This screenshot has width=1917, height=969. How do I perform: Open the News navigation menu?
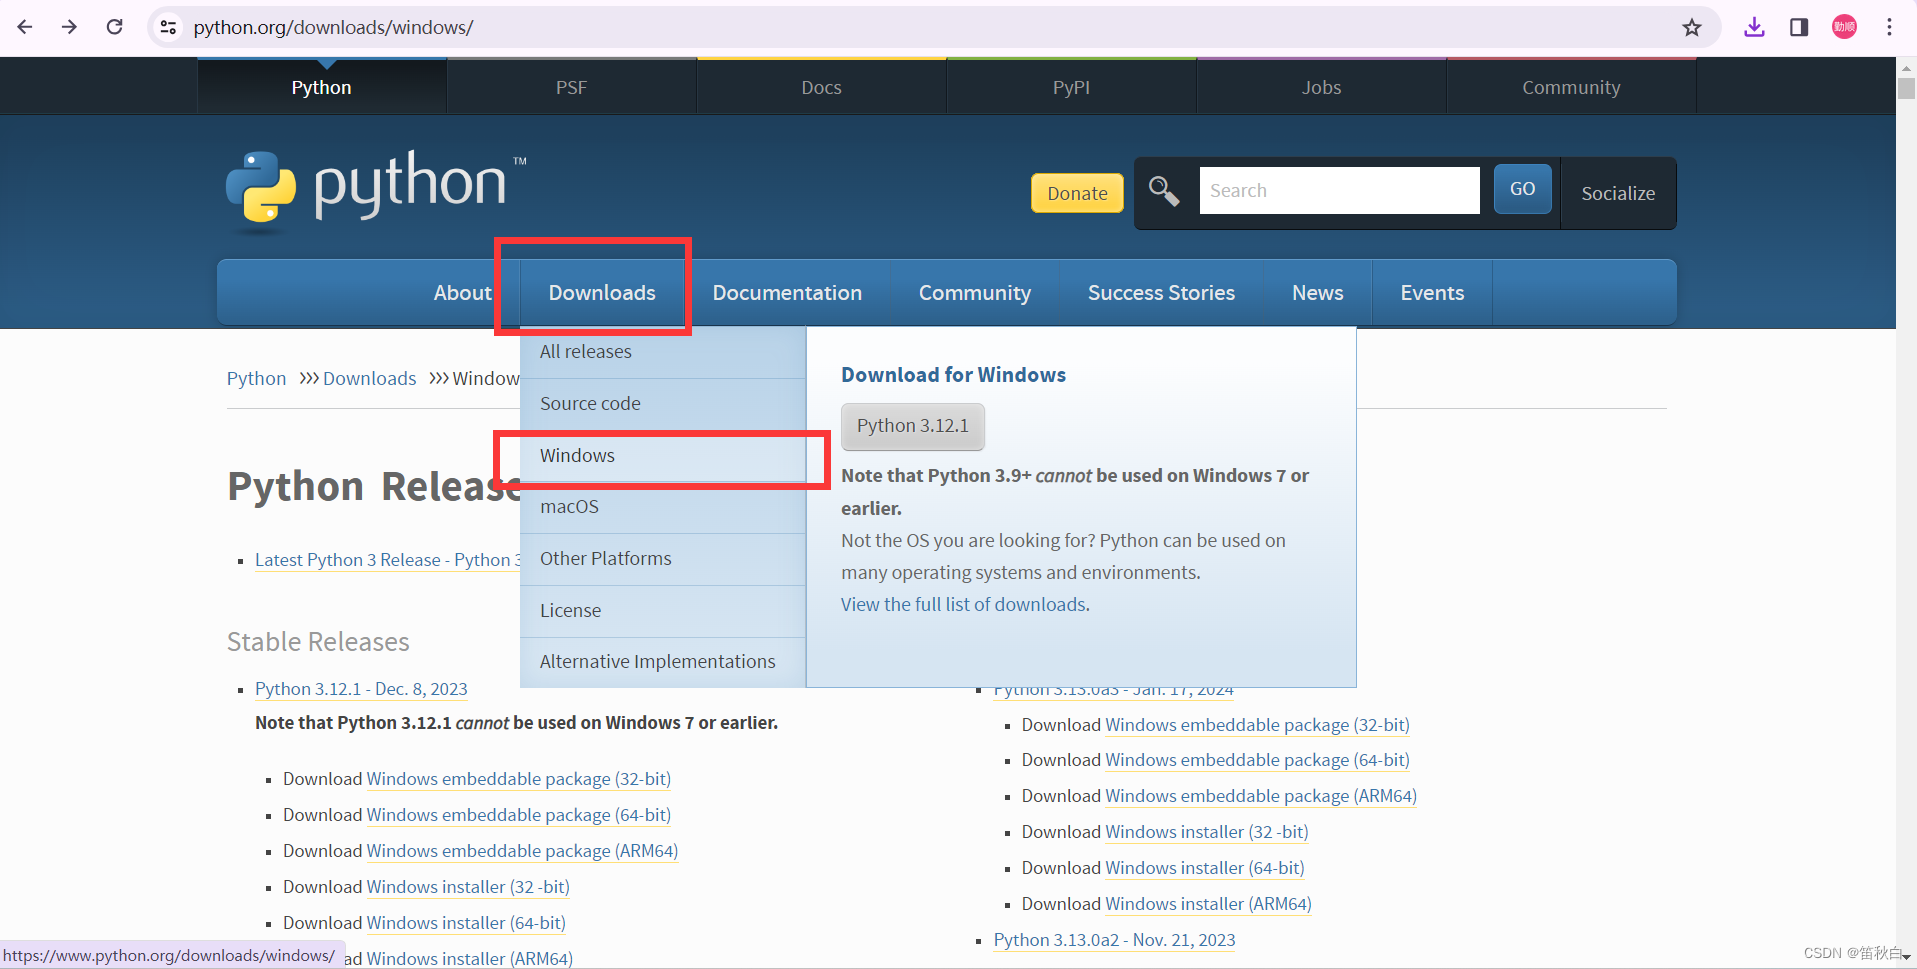(1317, 293)
